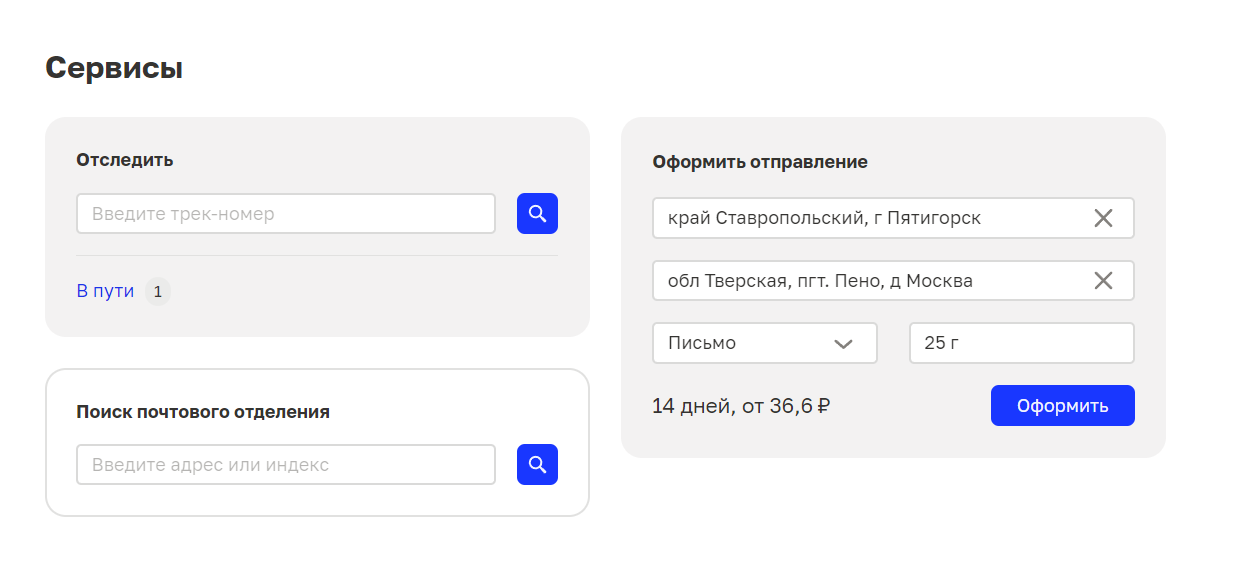Click the divider line above В пути
Screen dimensions: 1238x581
point(316,256)
